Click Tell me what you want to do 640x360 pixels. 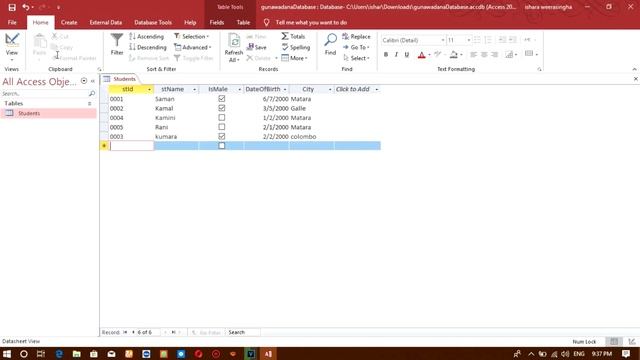311,22
